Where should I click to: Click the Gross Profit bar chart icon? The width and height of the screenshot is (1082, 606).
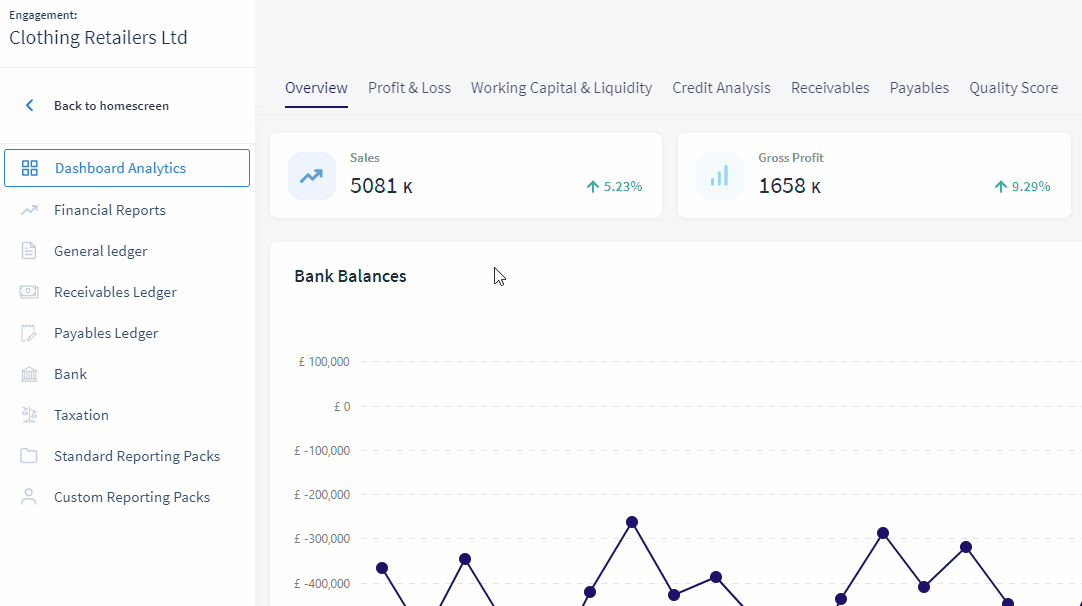[720, 176]
